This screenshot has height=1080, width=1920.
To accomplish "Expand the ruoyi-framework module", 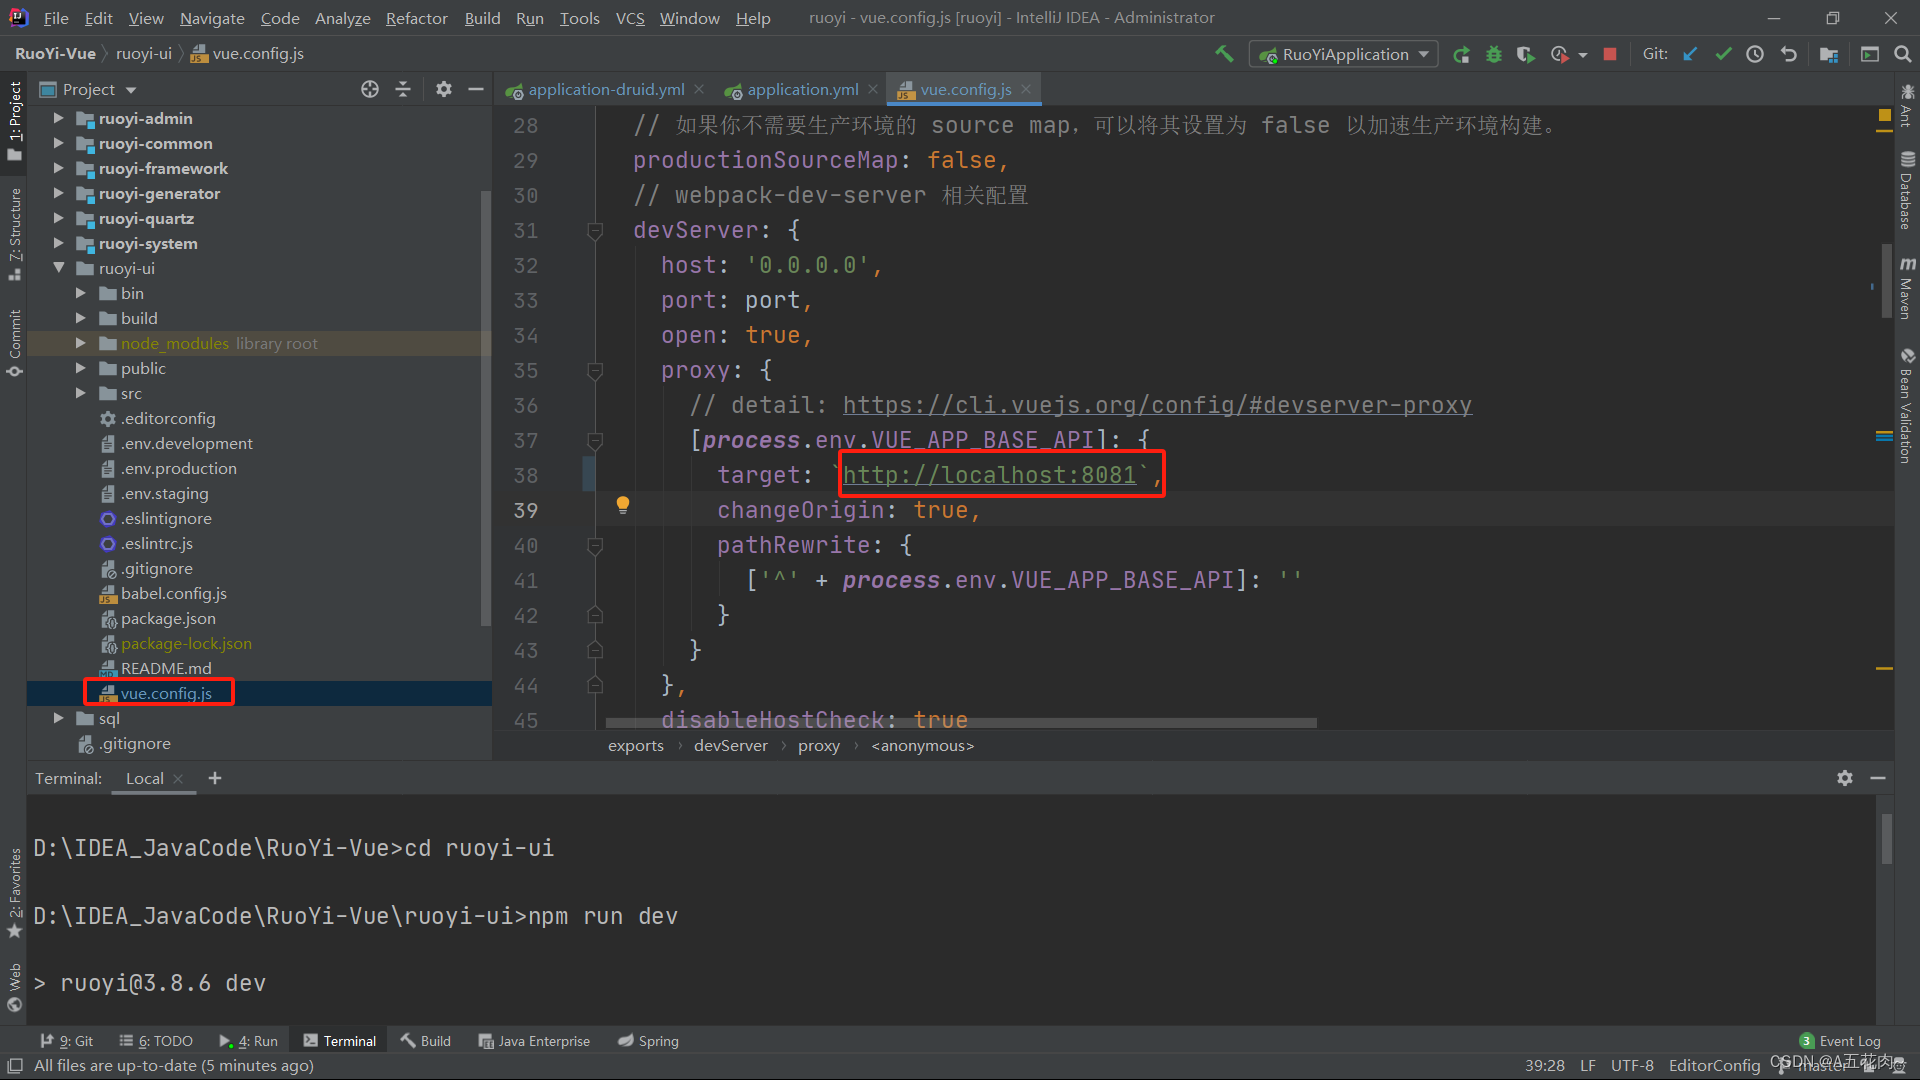I will (58, 168).
